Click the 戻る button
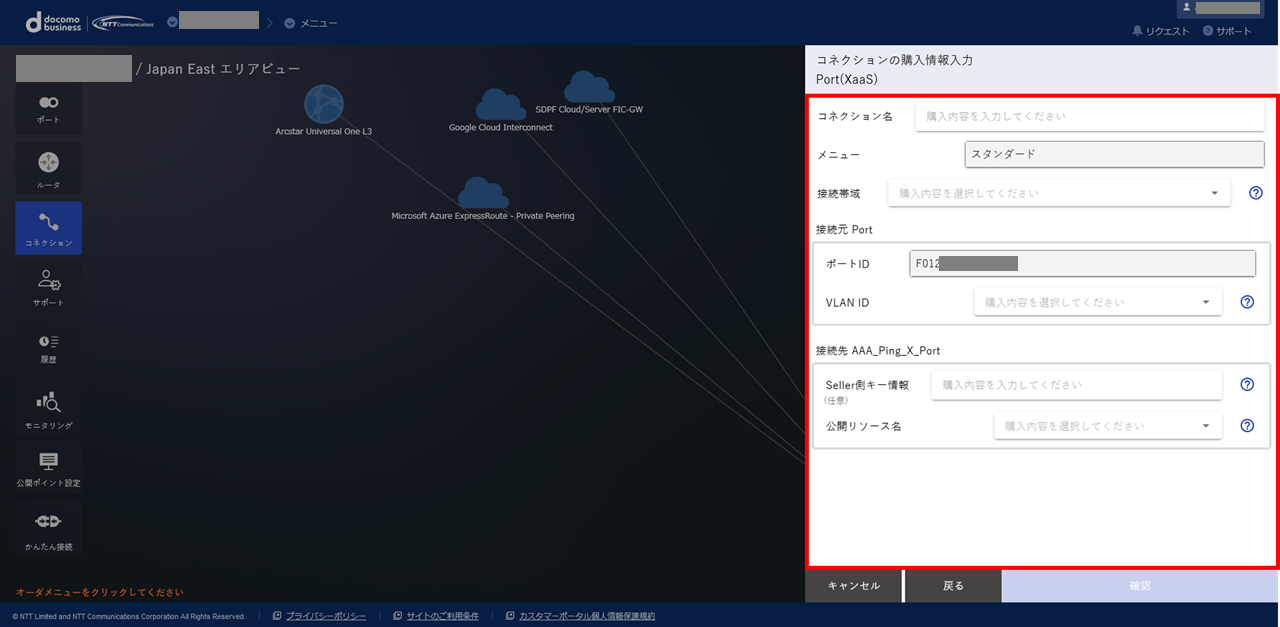The height and width of the screenshot is (627, 1280). coord(954,586)
